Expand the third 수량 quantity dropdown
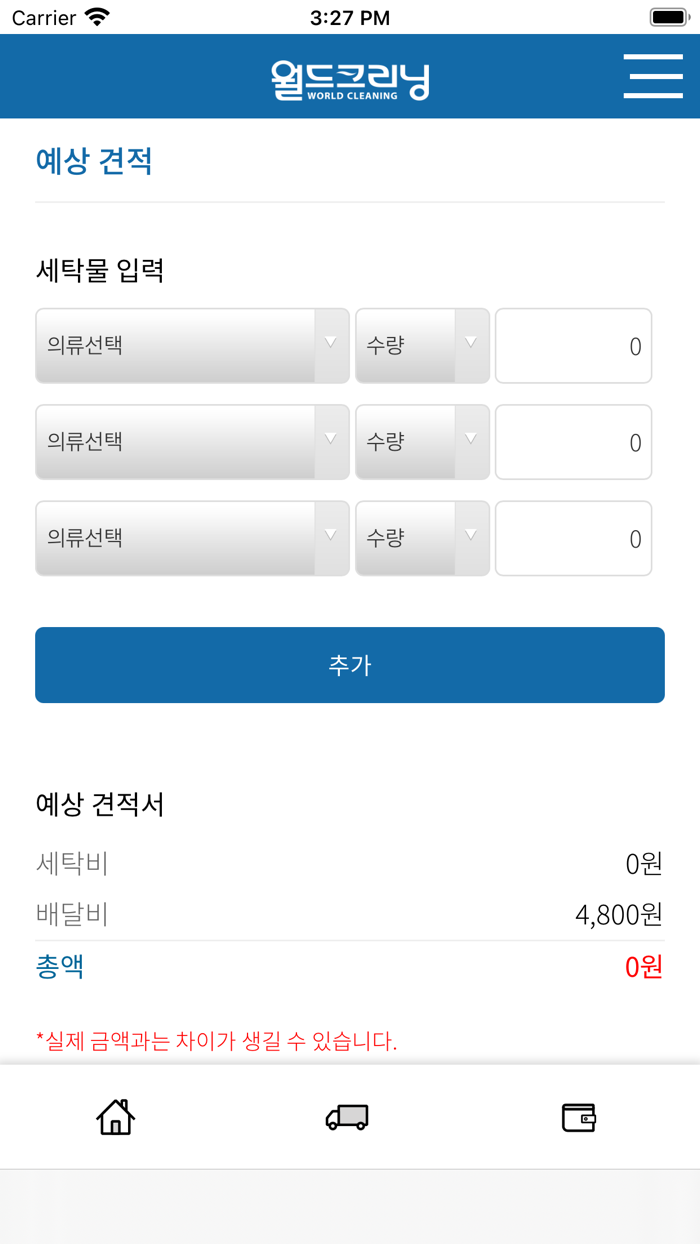This screenshot has width=700, height=1244. tap(422, 538)
